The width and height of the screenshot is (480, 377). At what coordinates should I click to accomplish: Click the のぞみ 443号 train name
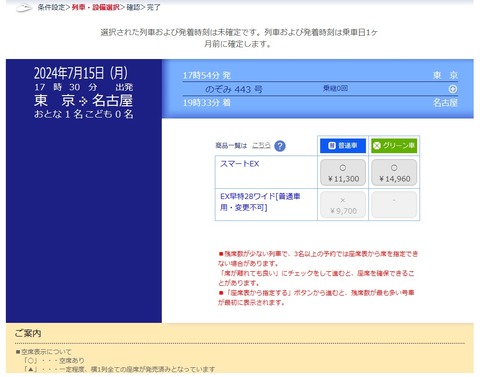coord(234,89)
